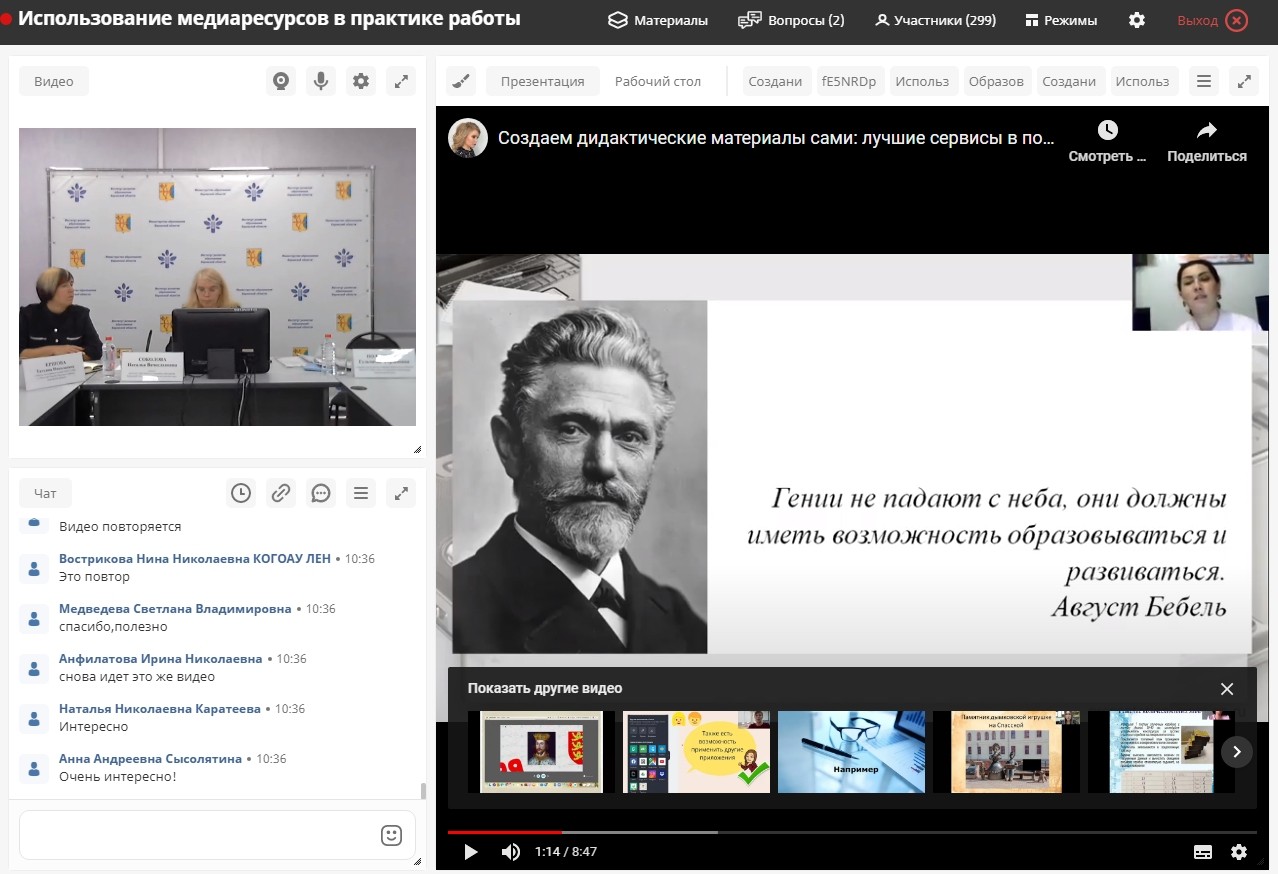Open the chat bubble options icon
Viewport: 1278px width, 874px height.
click(321, 493)
